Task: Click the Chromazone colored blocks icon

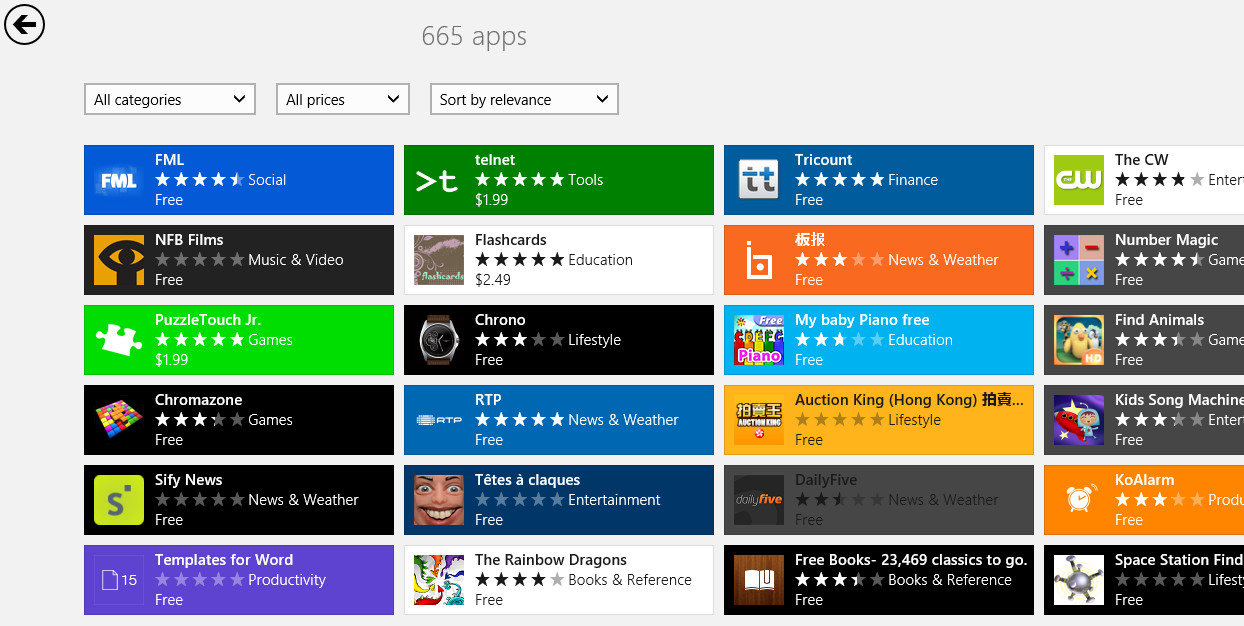Action: coord(119,420)
